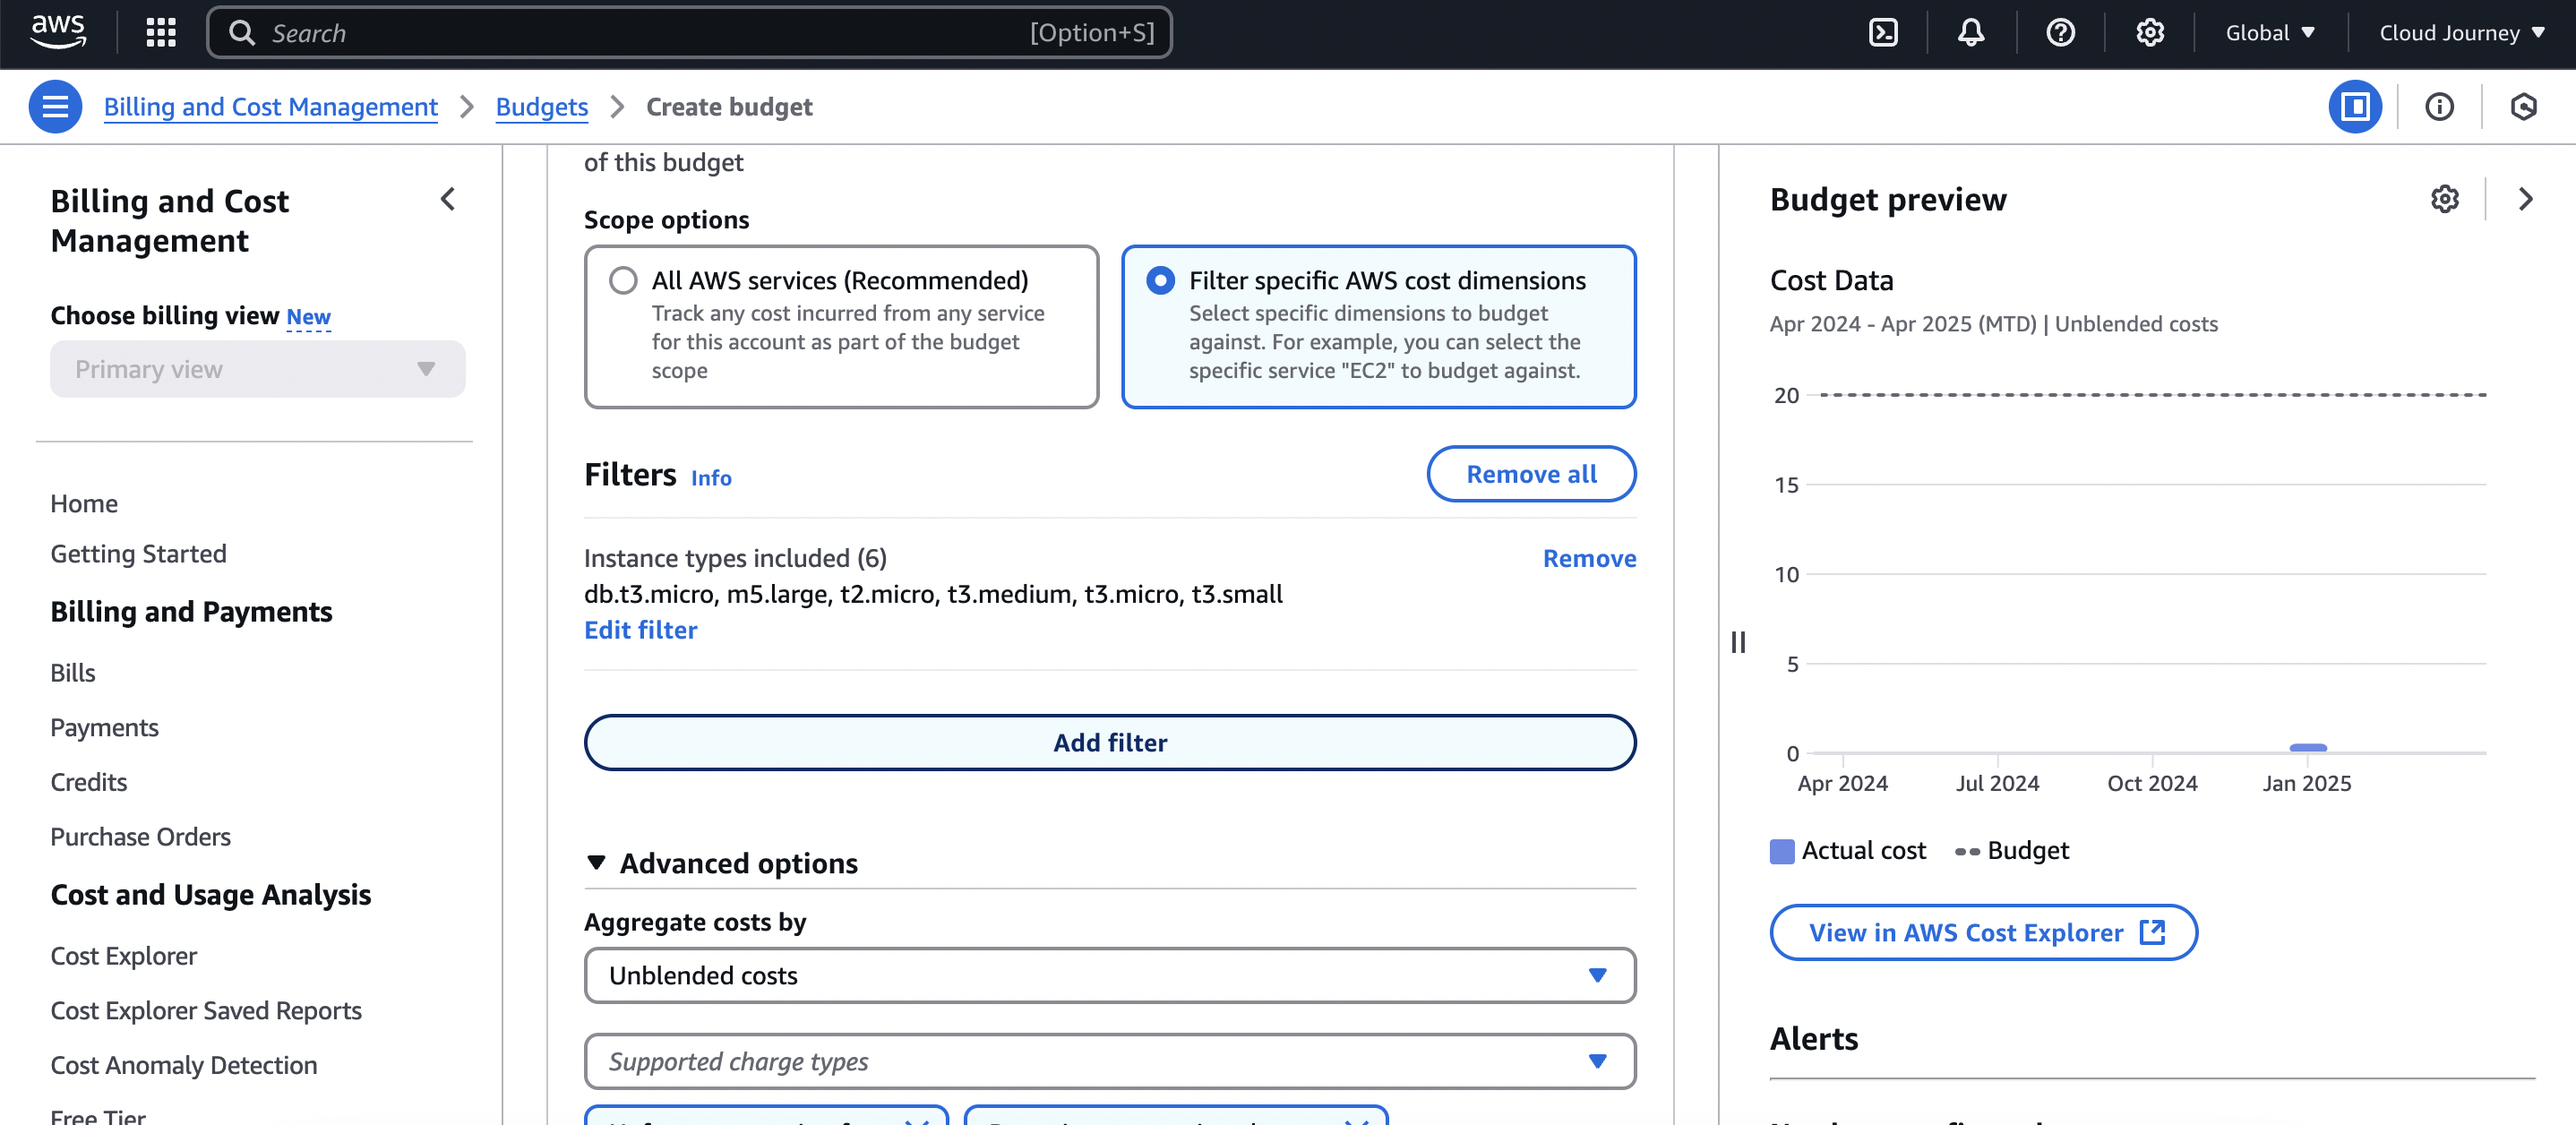
Task: Open the info panel icon
Action: pyautogui.click(x=2439, y=107)
